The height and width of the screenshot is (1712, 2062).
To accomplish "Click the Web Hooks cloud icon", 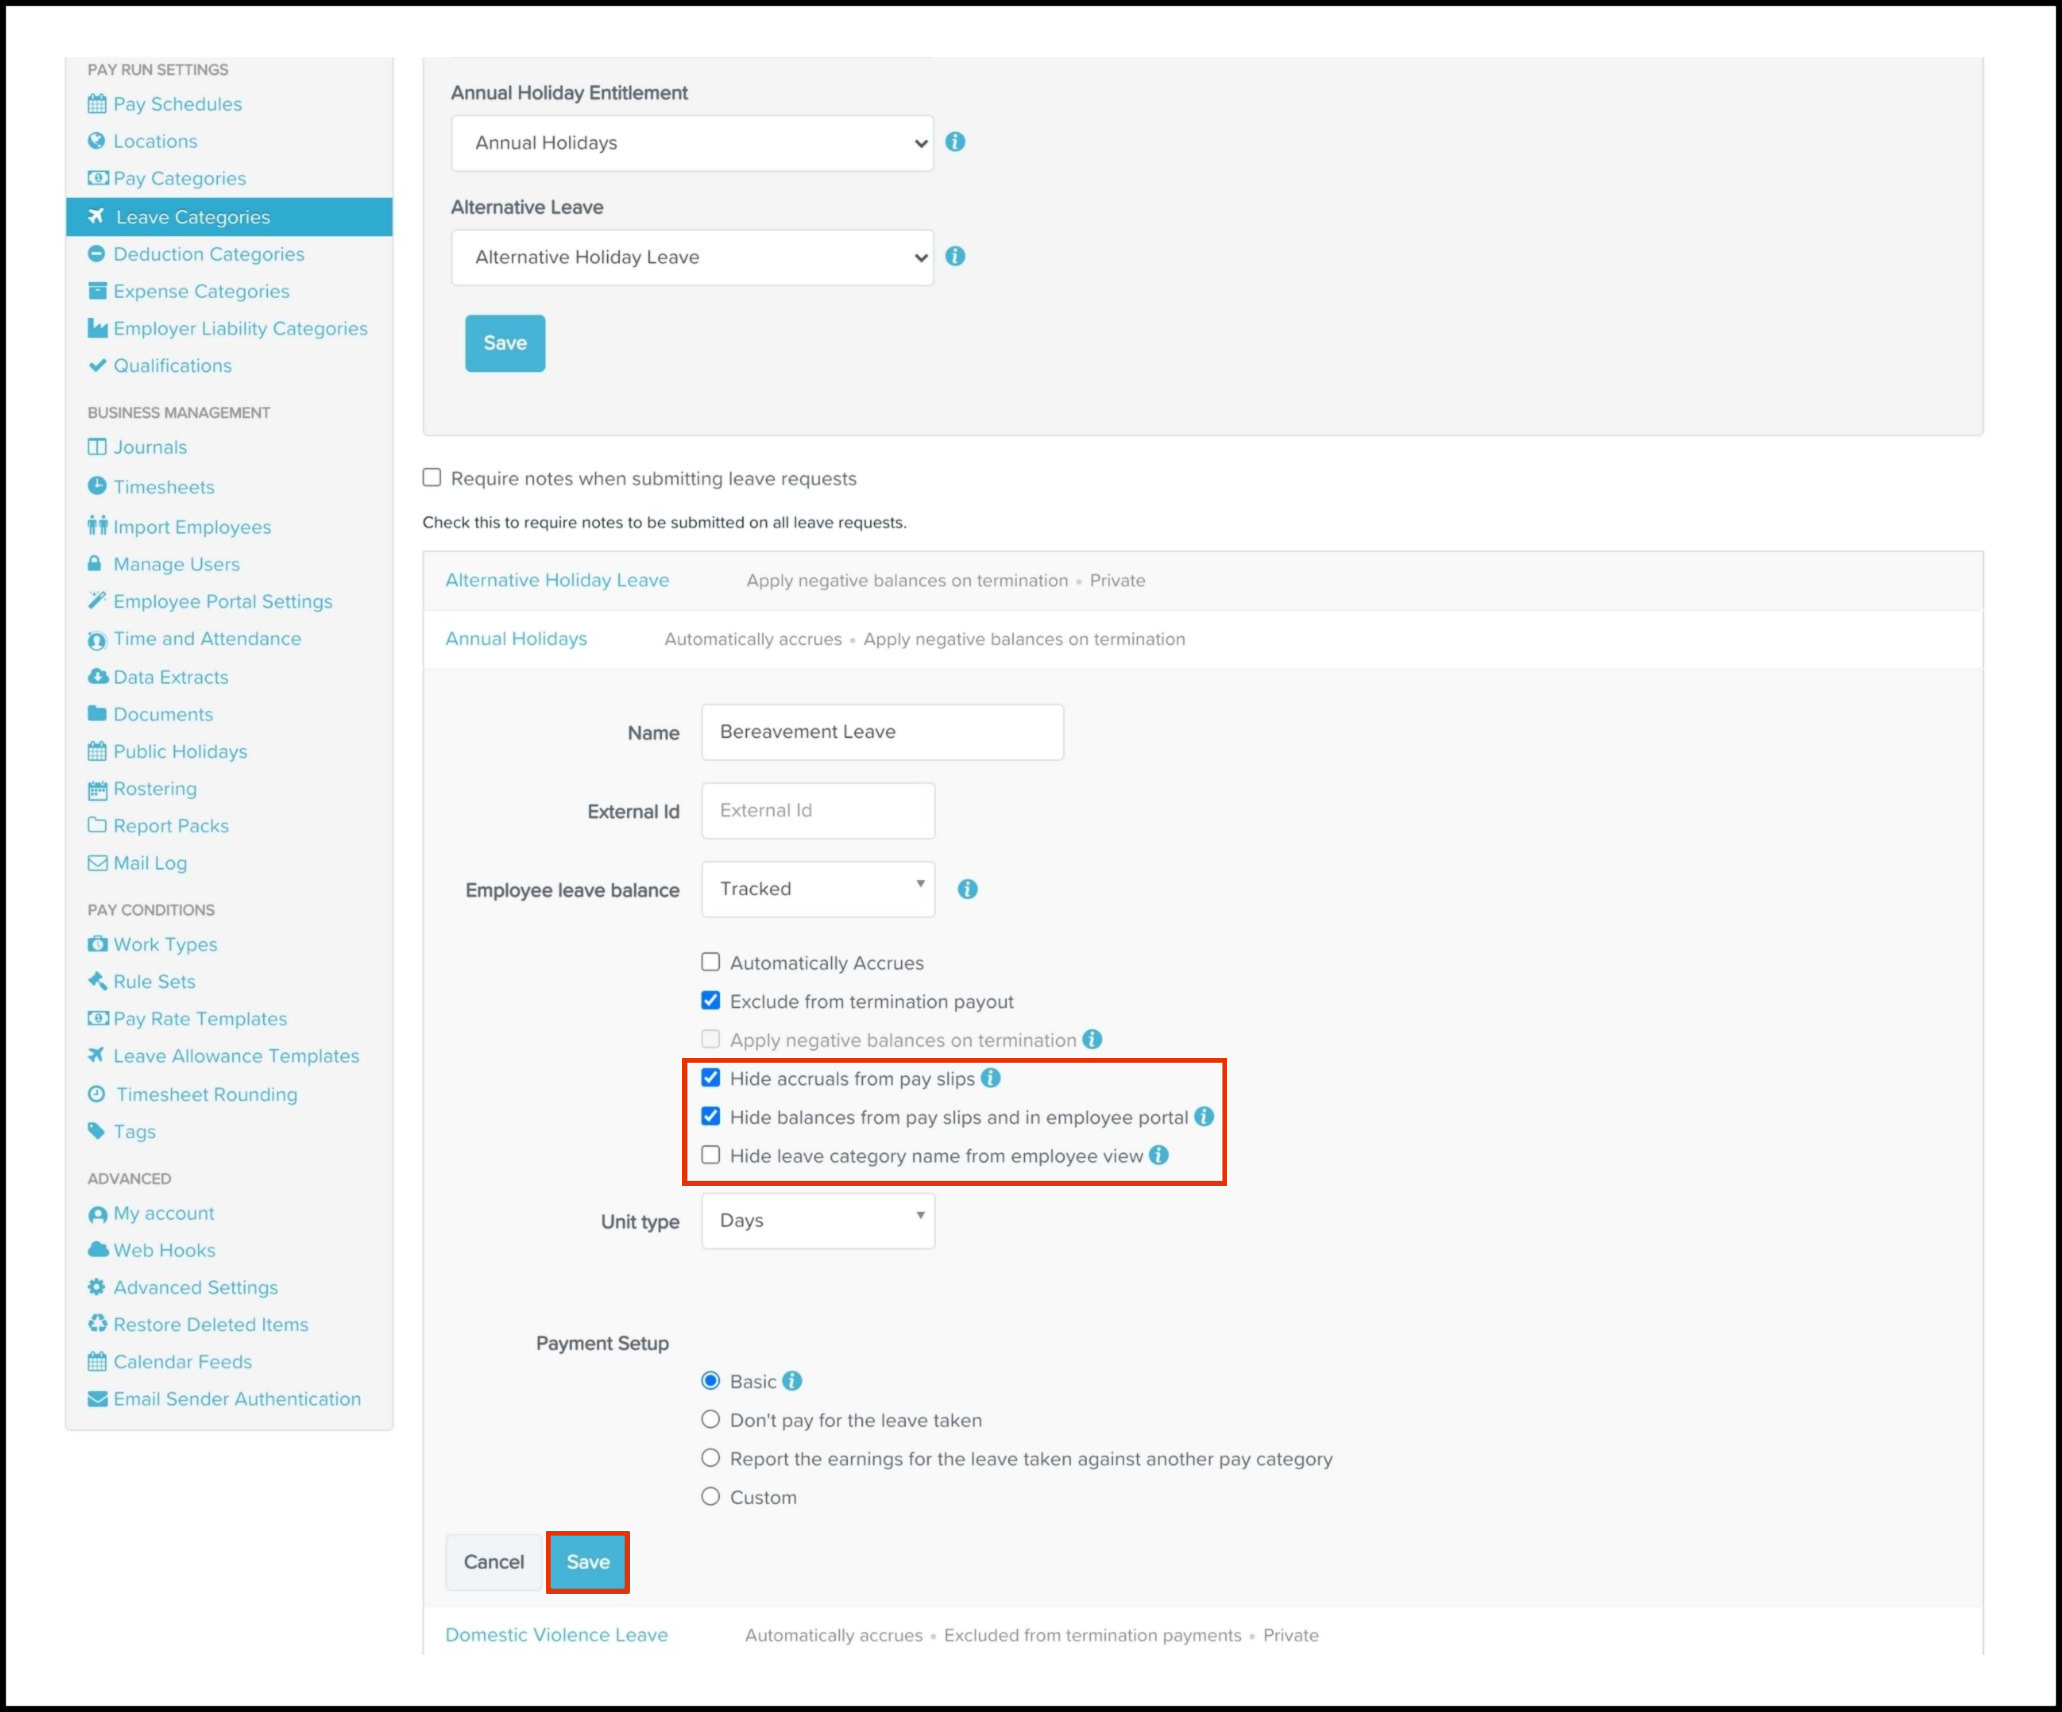I will pos(97,1250).
